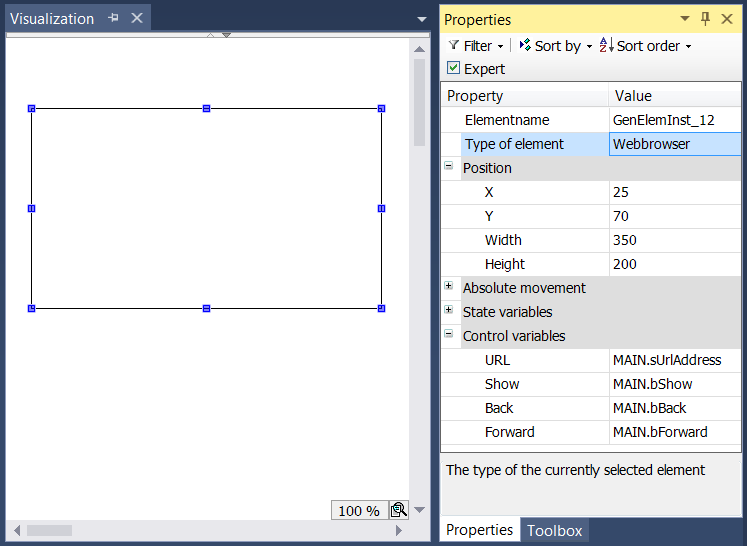Click the editor split down-arrow at top
The image size is (747, 546).
[226, 35]
